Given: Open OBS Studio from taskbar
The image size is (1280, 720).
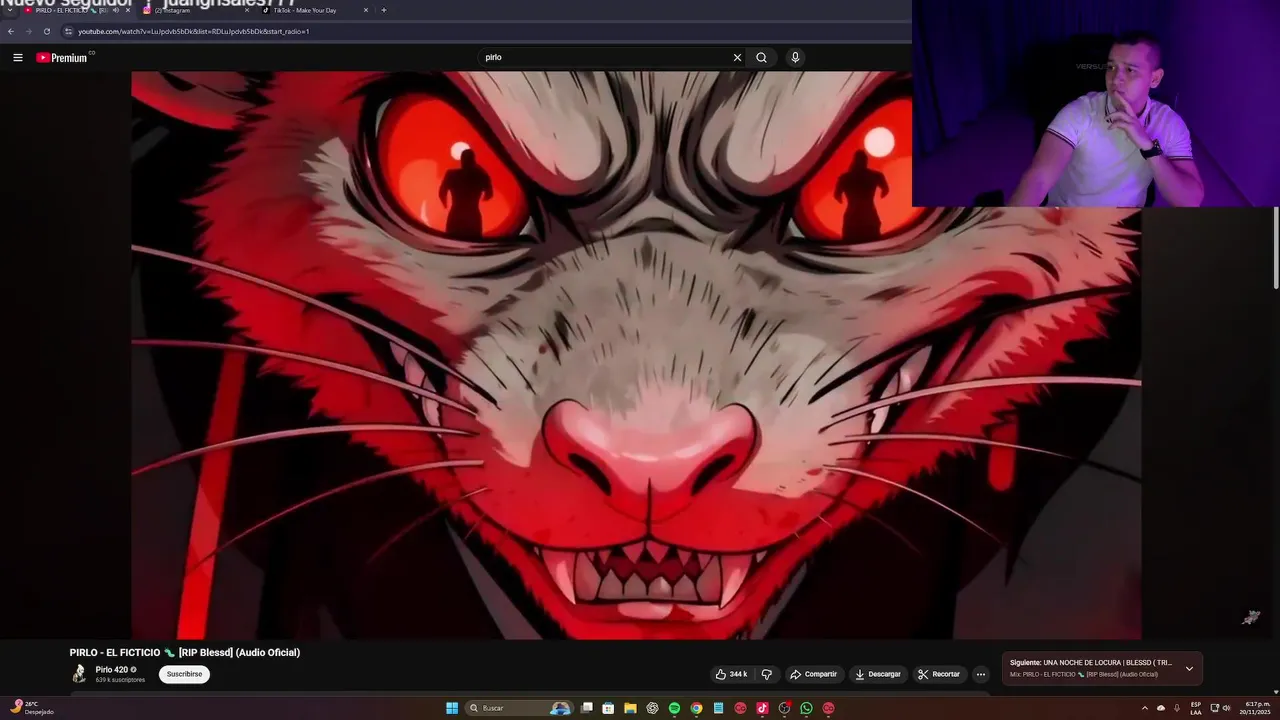Looking at the screenshot, I should click(784, 708).
